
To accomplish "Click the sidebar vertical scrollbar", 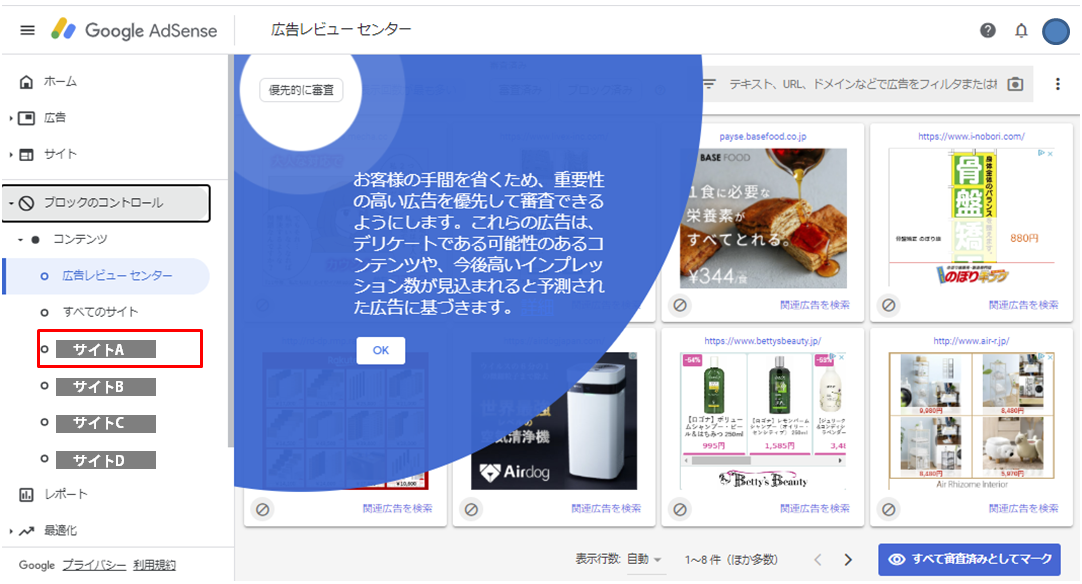I will 230,251.
